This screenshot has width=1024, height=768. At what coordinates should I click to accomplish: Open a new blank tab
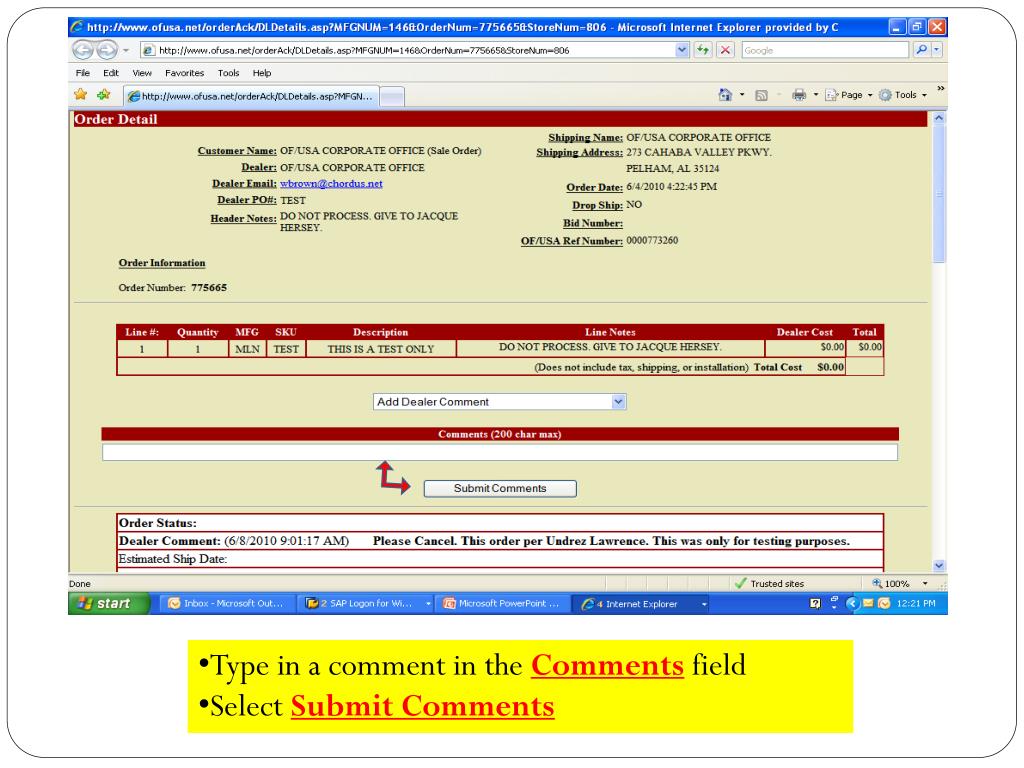pos(392,97)
